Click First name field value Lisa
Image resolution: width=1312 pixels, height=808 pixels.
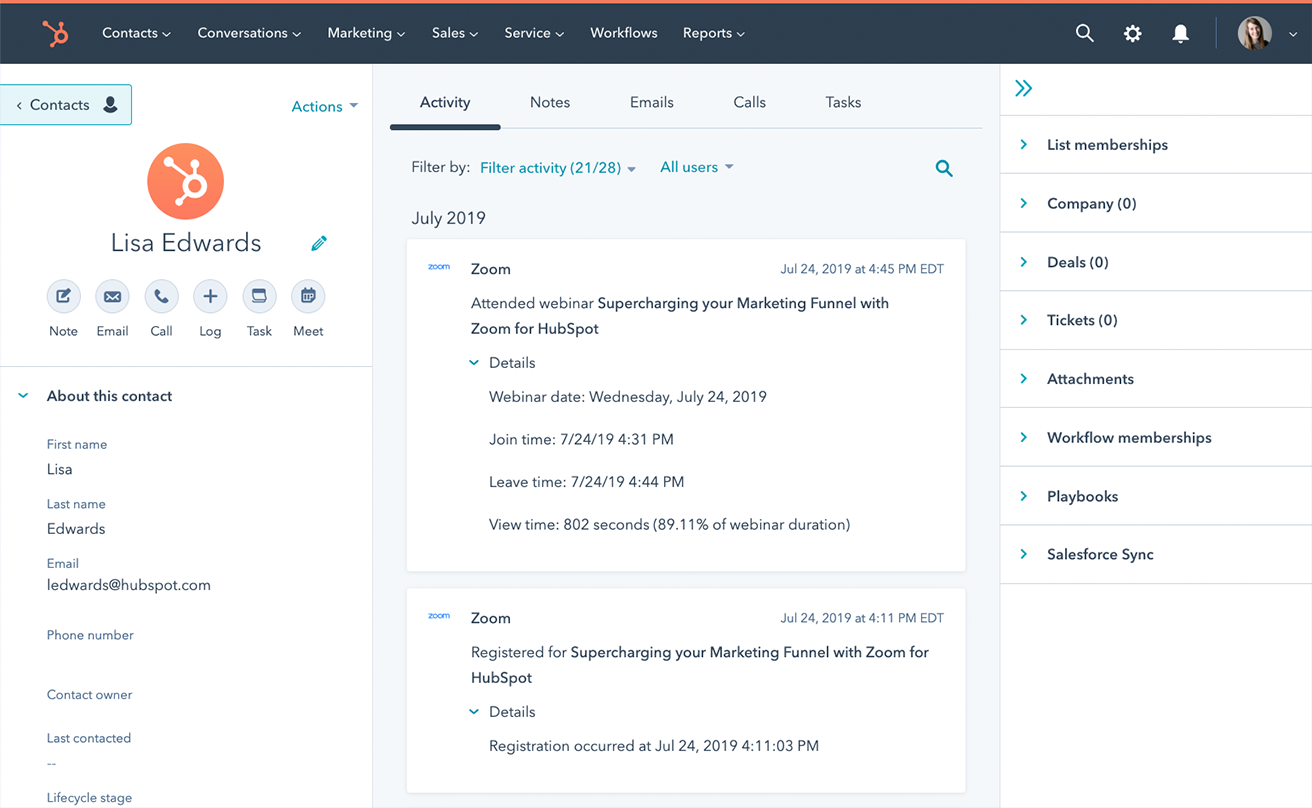point(60,469)
